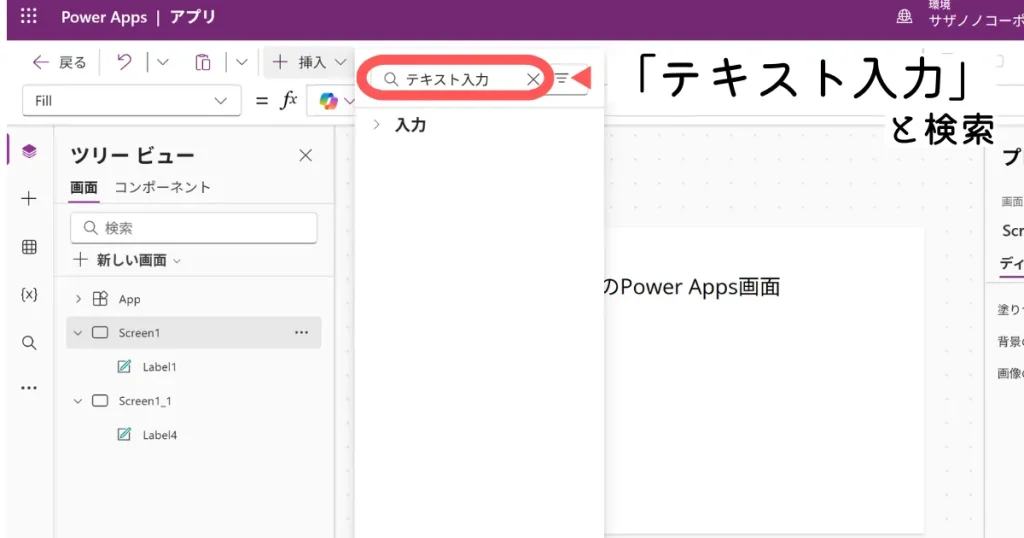
Task: Clear the insert search text with X
Action: [x=533, y=79]
